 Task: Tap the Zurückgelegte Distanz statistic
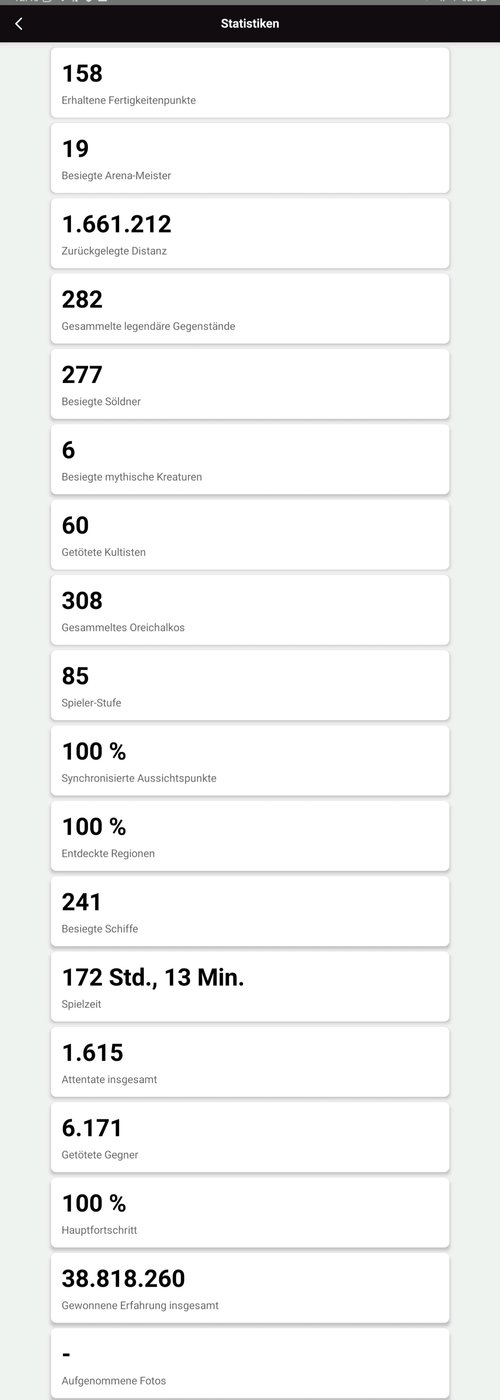[250, 233]
